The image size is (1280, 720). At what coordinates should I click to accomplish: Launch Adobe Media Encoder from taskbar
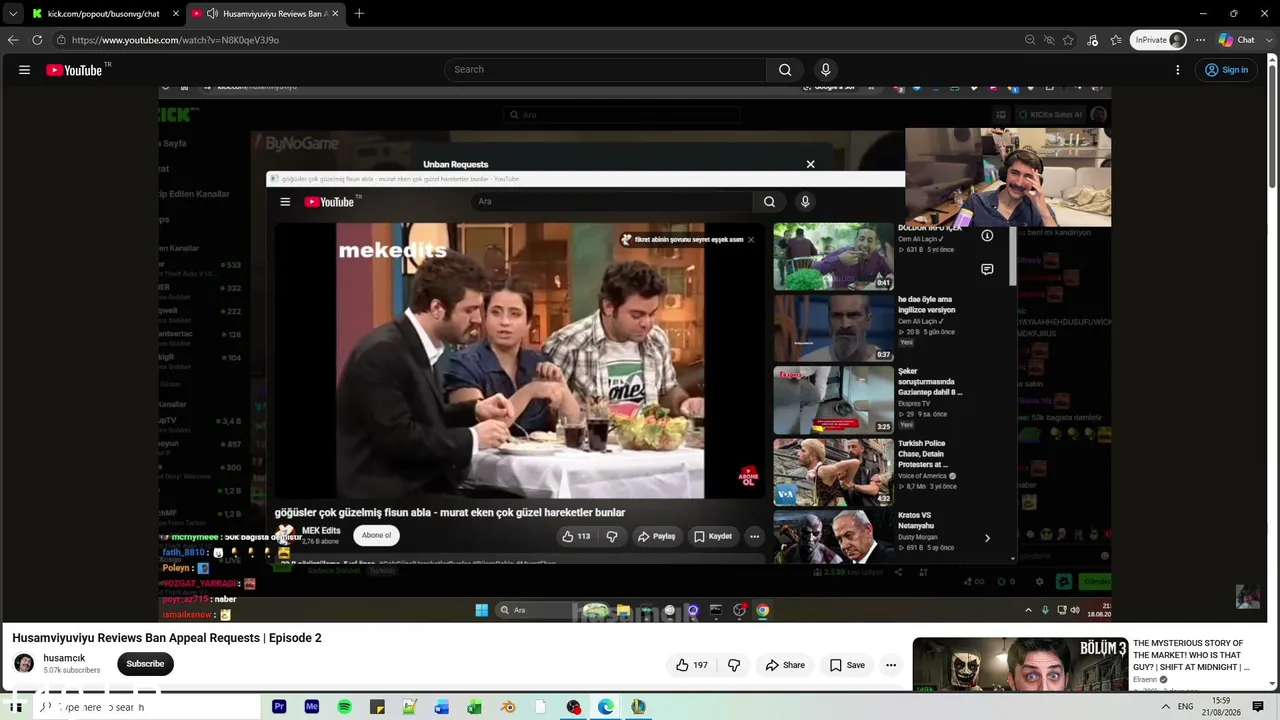312,707
